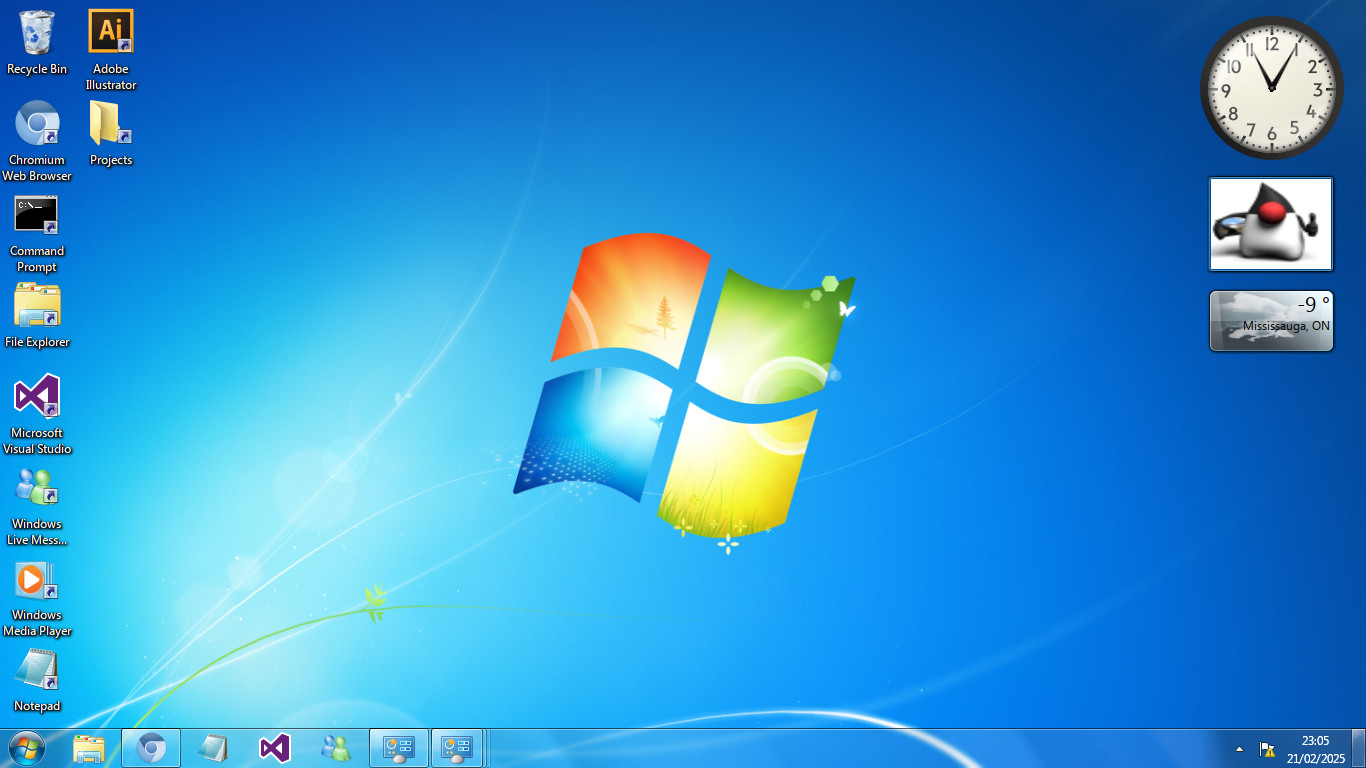The height and width of the screenshot is (768, 1366).
Task: Open Action Center flag notification icon
Action: [1267, 749]
